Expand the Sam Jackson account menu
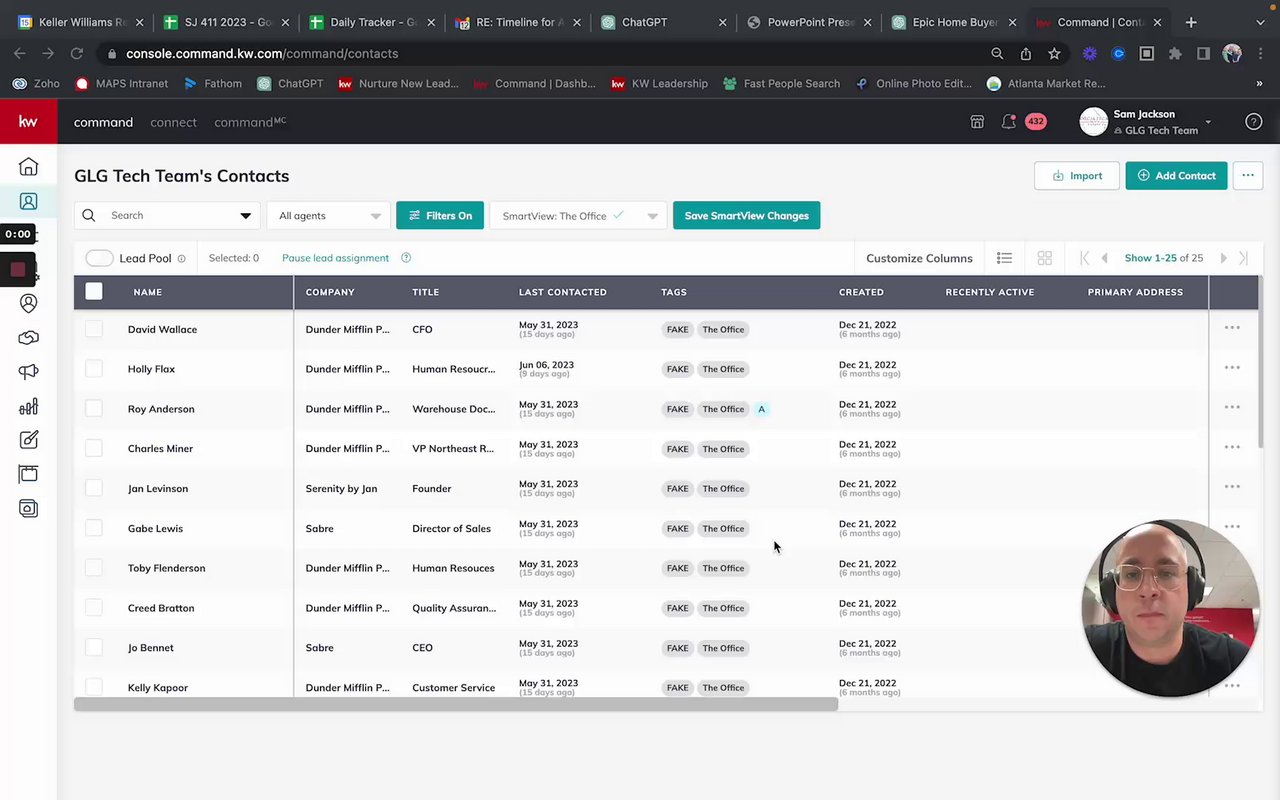Viewport: 1280px width, 800px height. pyautogui.click(x=1208, y=122)
